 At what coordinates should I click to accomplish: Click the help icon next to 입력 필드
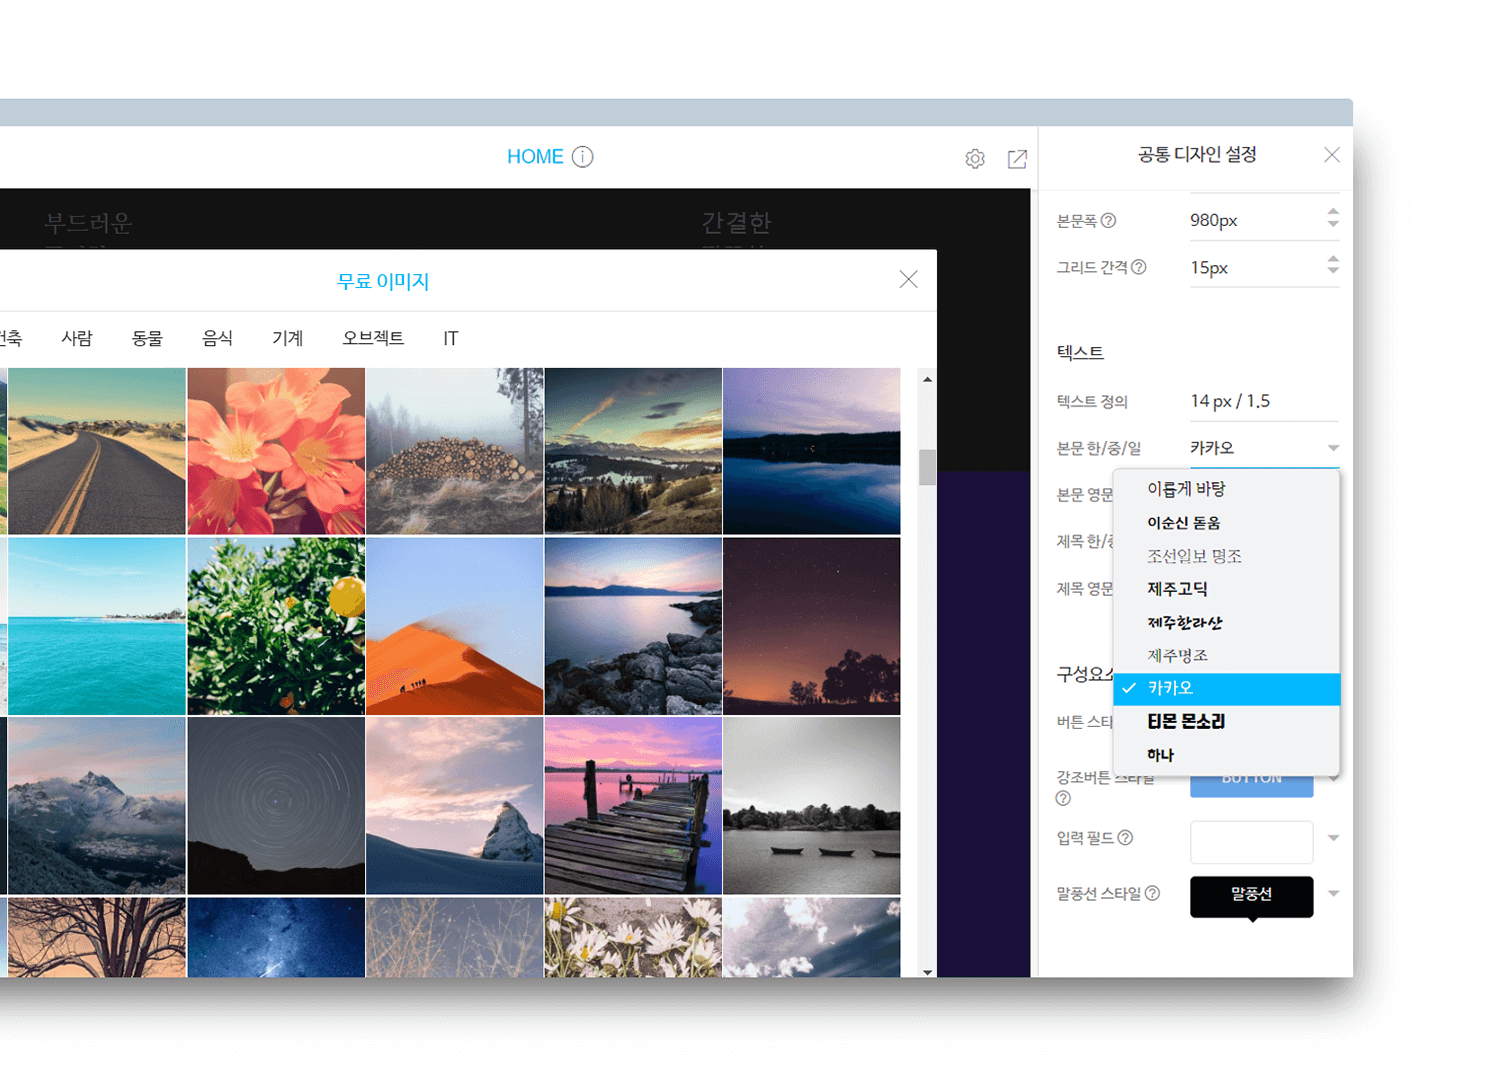(x=1125, y=838)
